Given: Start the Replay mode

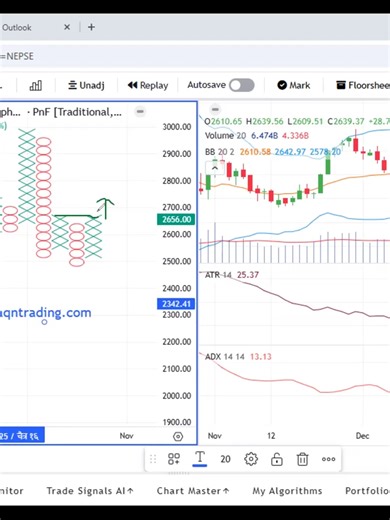Looking at the screenshot, I should (x=148, y=85).
